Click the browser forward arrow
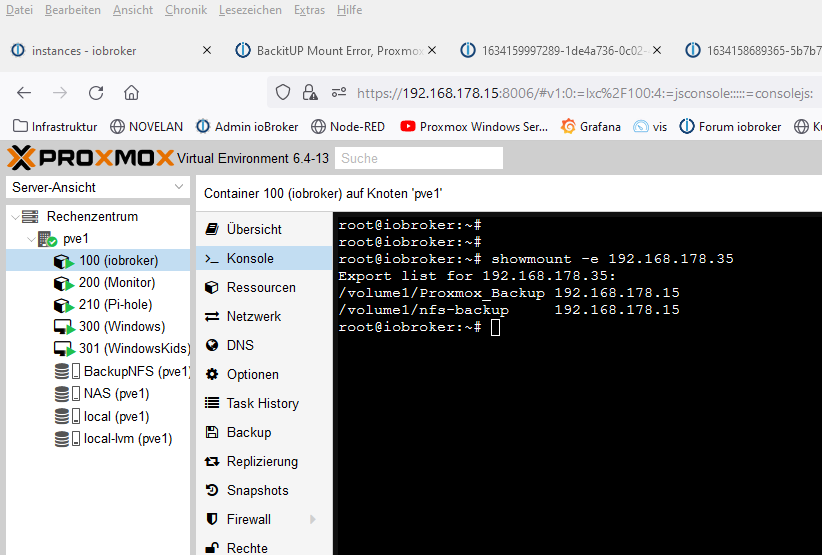The image size is (822, 555). click(60, 93)
